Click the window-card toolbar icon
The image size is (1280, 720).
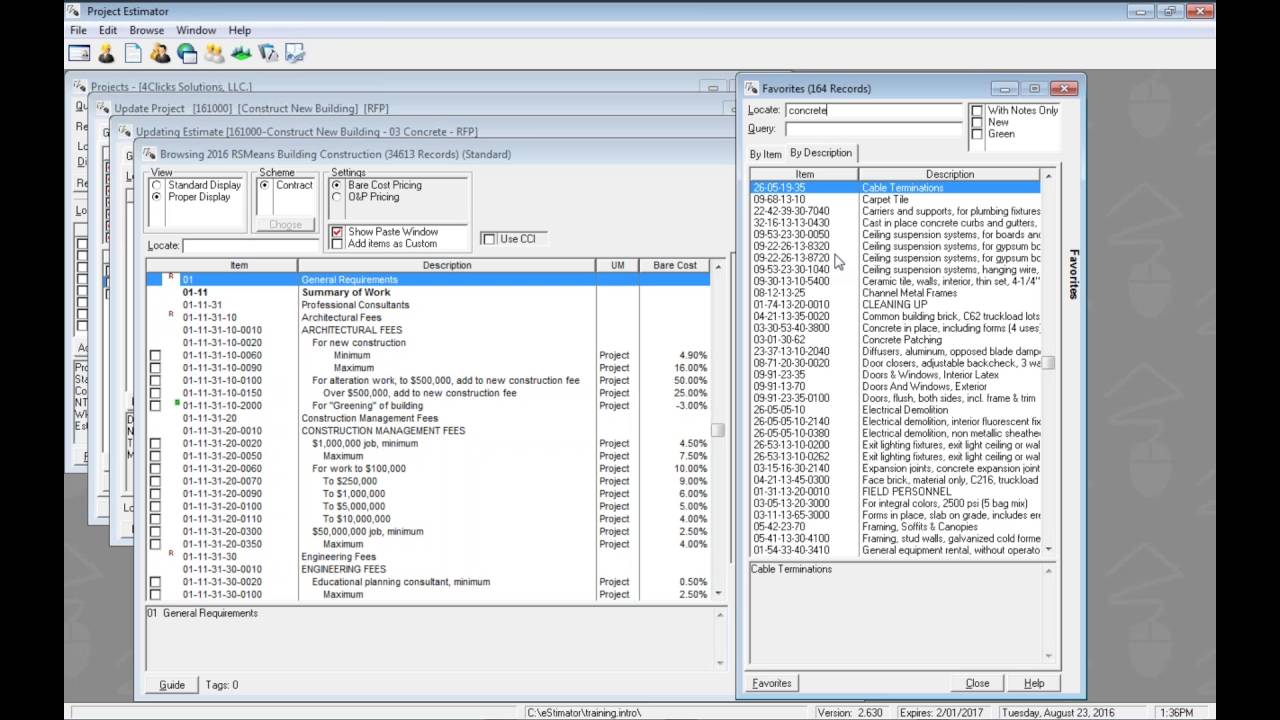(x=79, y=53)
